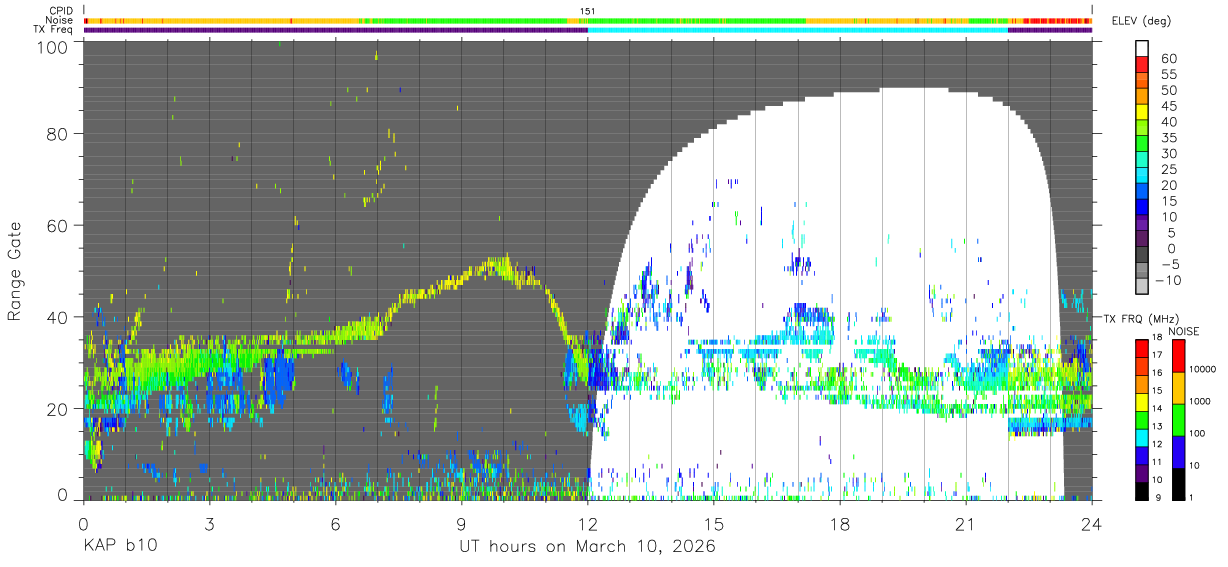Click the elevation legend value 40
The width and height of the screenshot is (1228, 567).
click(x=1169, y=122)
